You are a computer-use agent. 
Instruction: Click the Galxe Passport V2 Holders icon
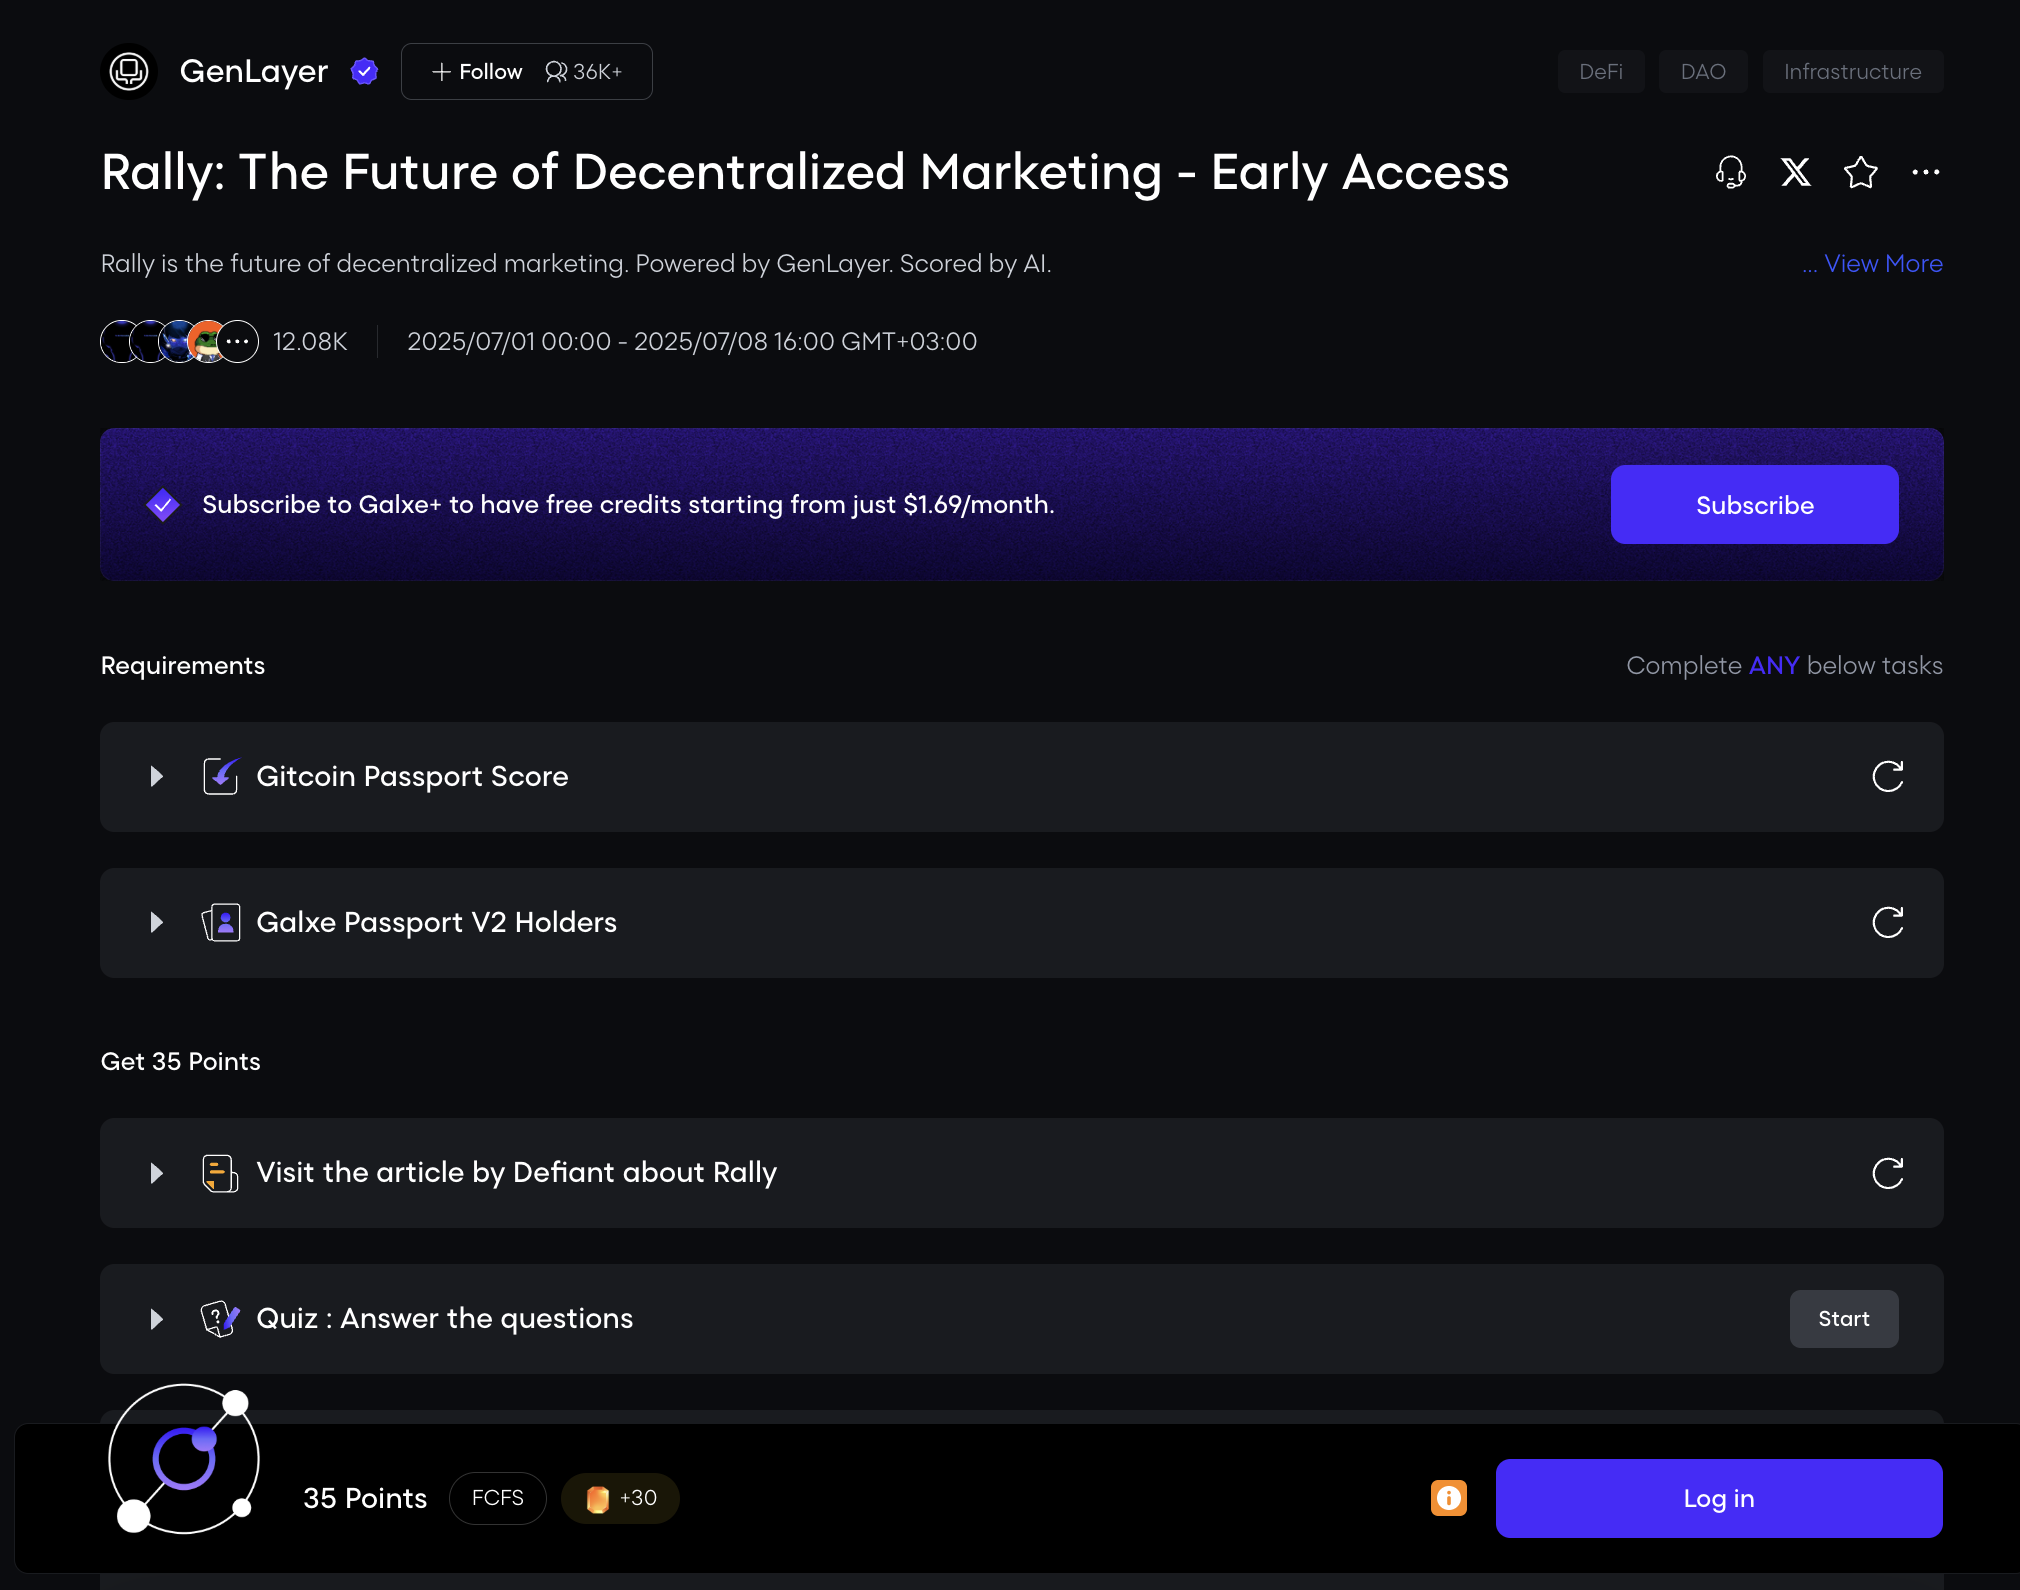point(221,922)
